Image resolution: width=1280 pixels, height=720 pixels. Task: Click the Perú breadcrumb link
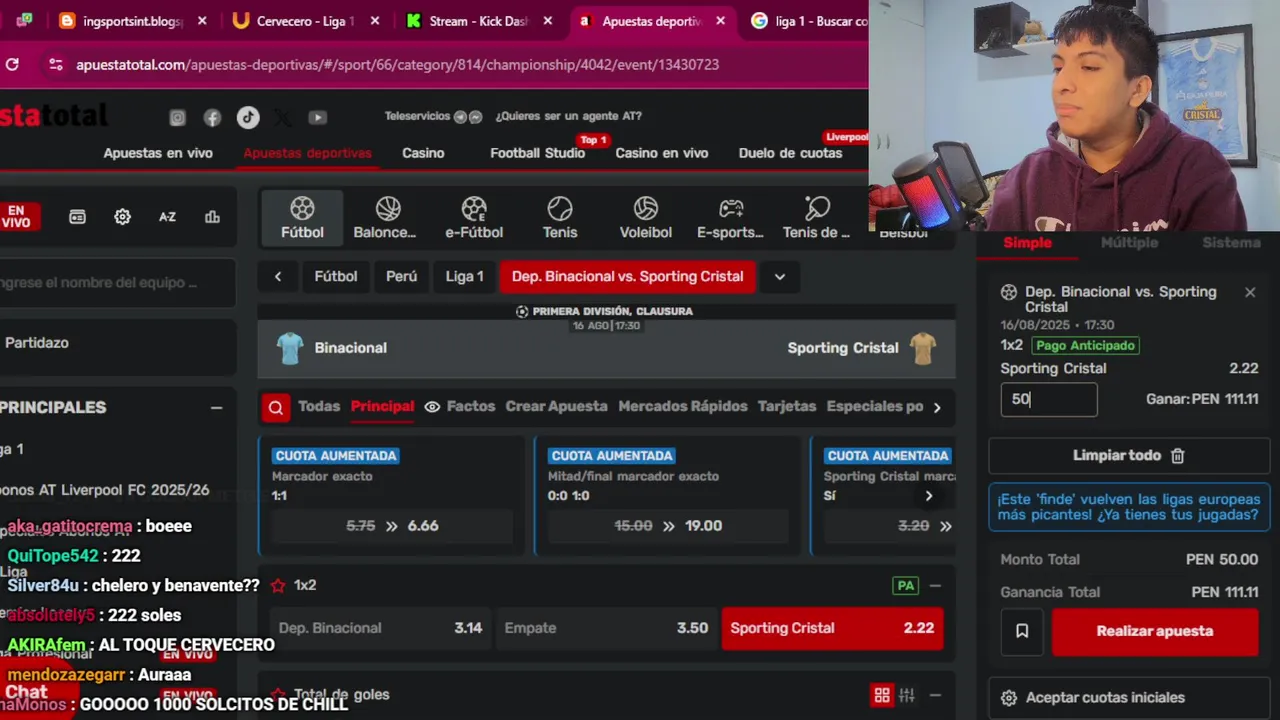click(x=401, y=277)
